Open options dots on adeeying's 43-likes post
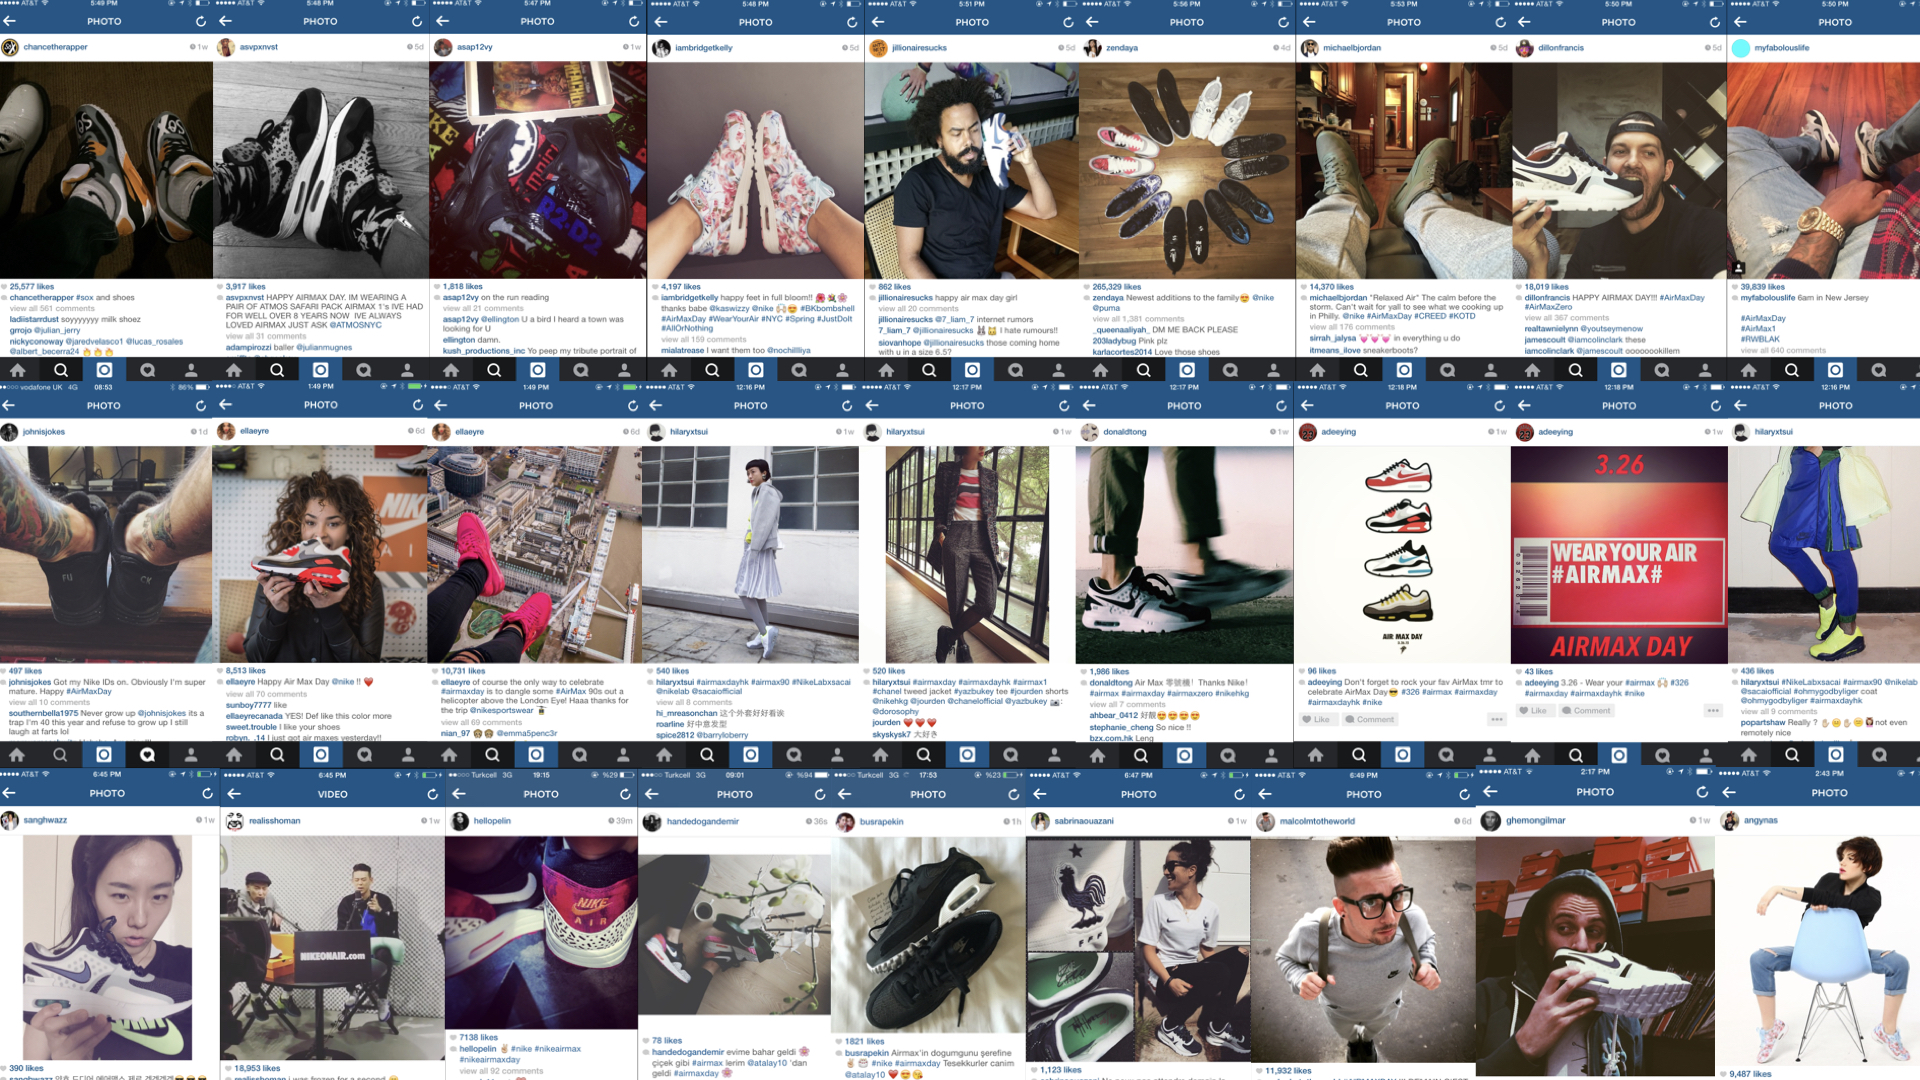The image size is (1920, 1080). point(1713,710)
